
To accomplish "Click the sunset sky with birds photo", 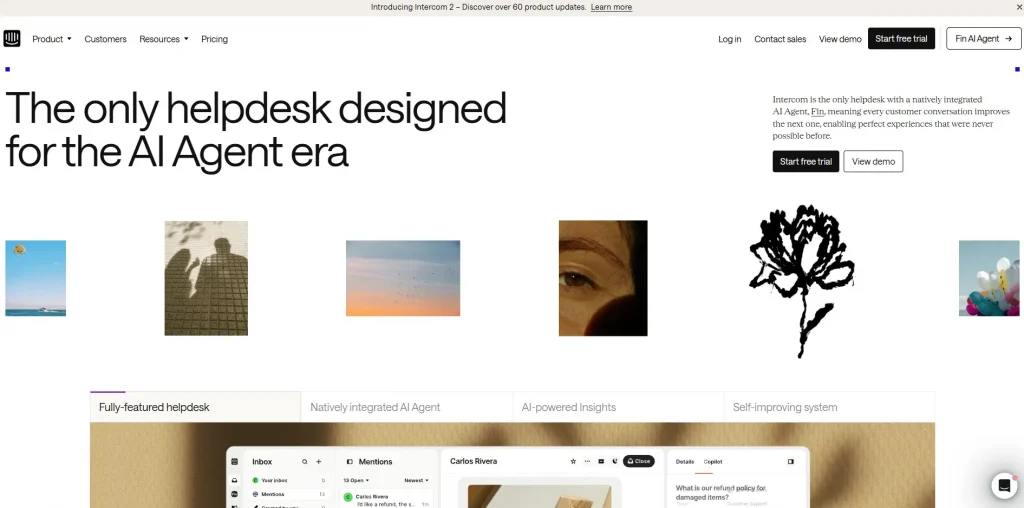I will pos(403,278).
